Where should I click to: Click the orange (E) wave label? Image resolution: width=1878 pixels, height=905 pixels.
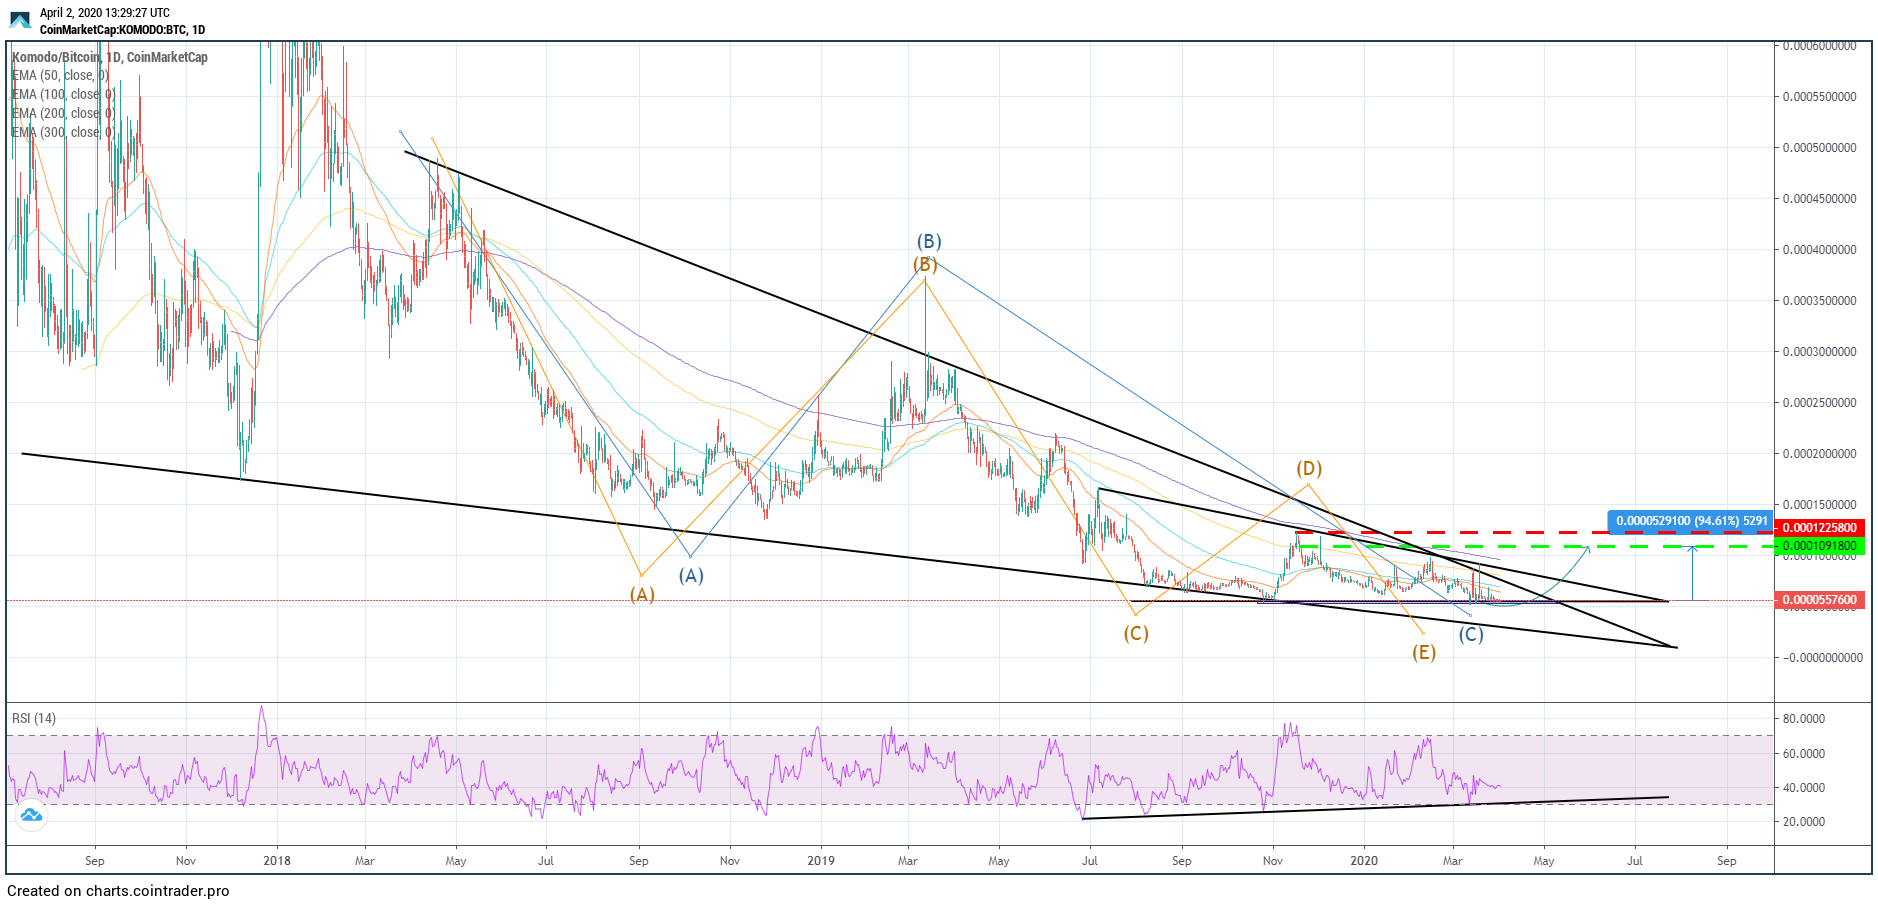point(1424,652)
